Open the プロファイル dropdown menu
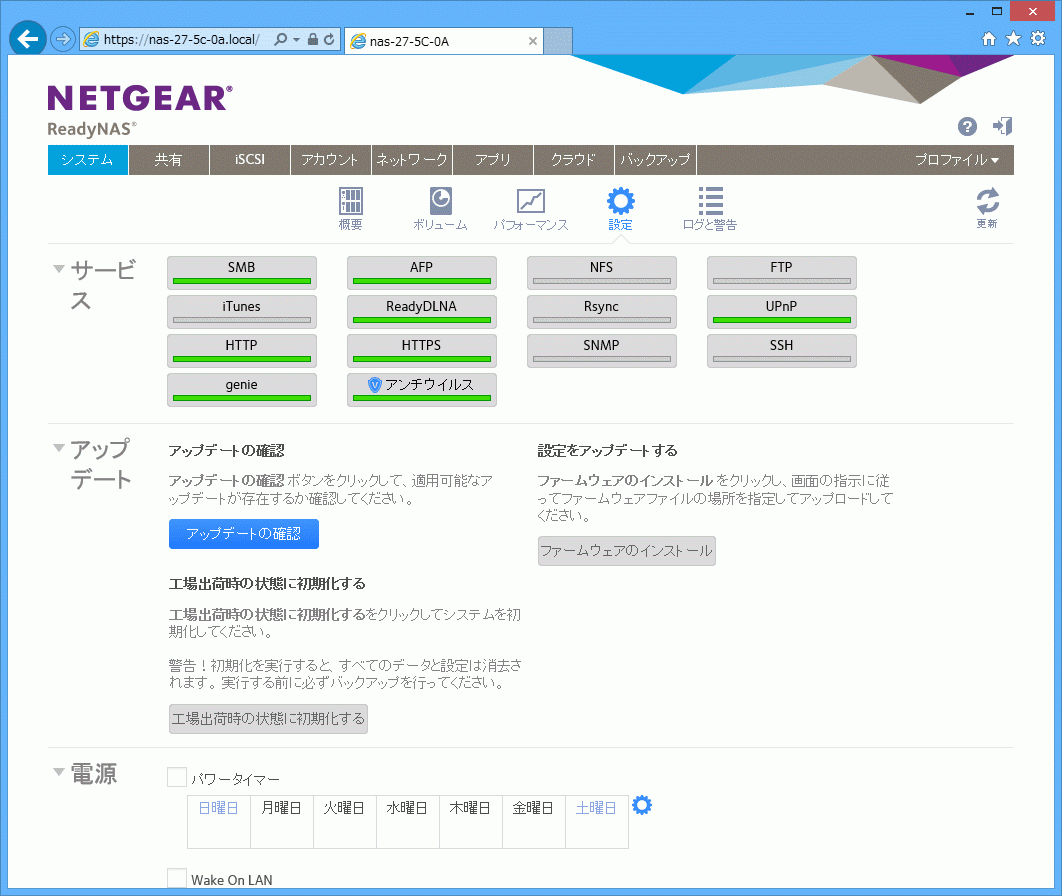The width and height of the screenshot is (1062, 896). click(x=956, y=160)
